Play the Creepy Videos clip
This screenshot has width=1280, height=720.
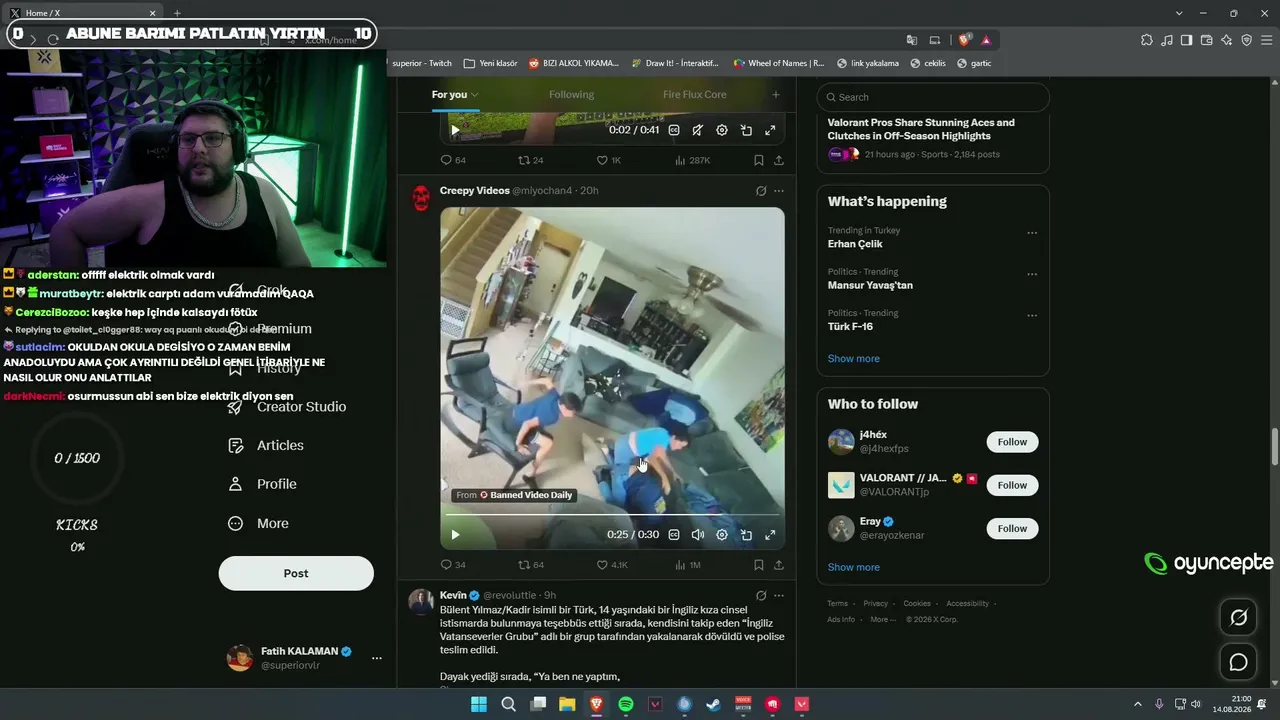(x=455, y=535)
